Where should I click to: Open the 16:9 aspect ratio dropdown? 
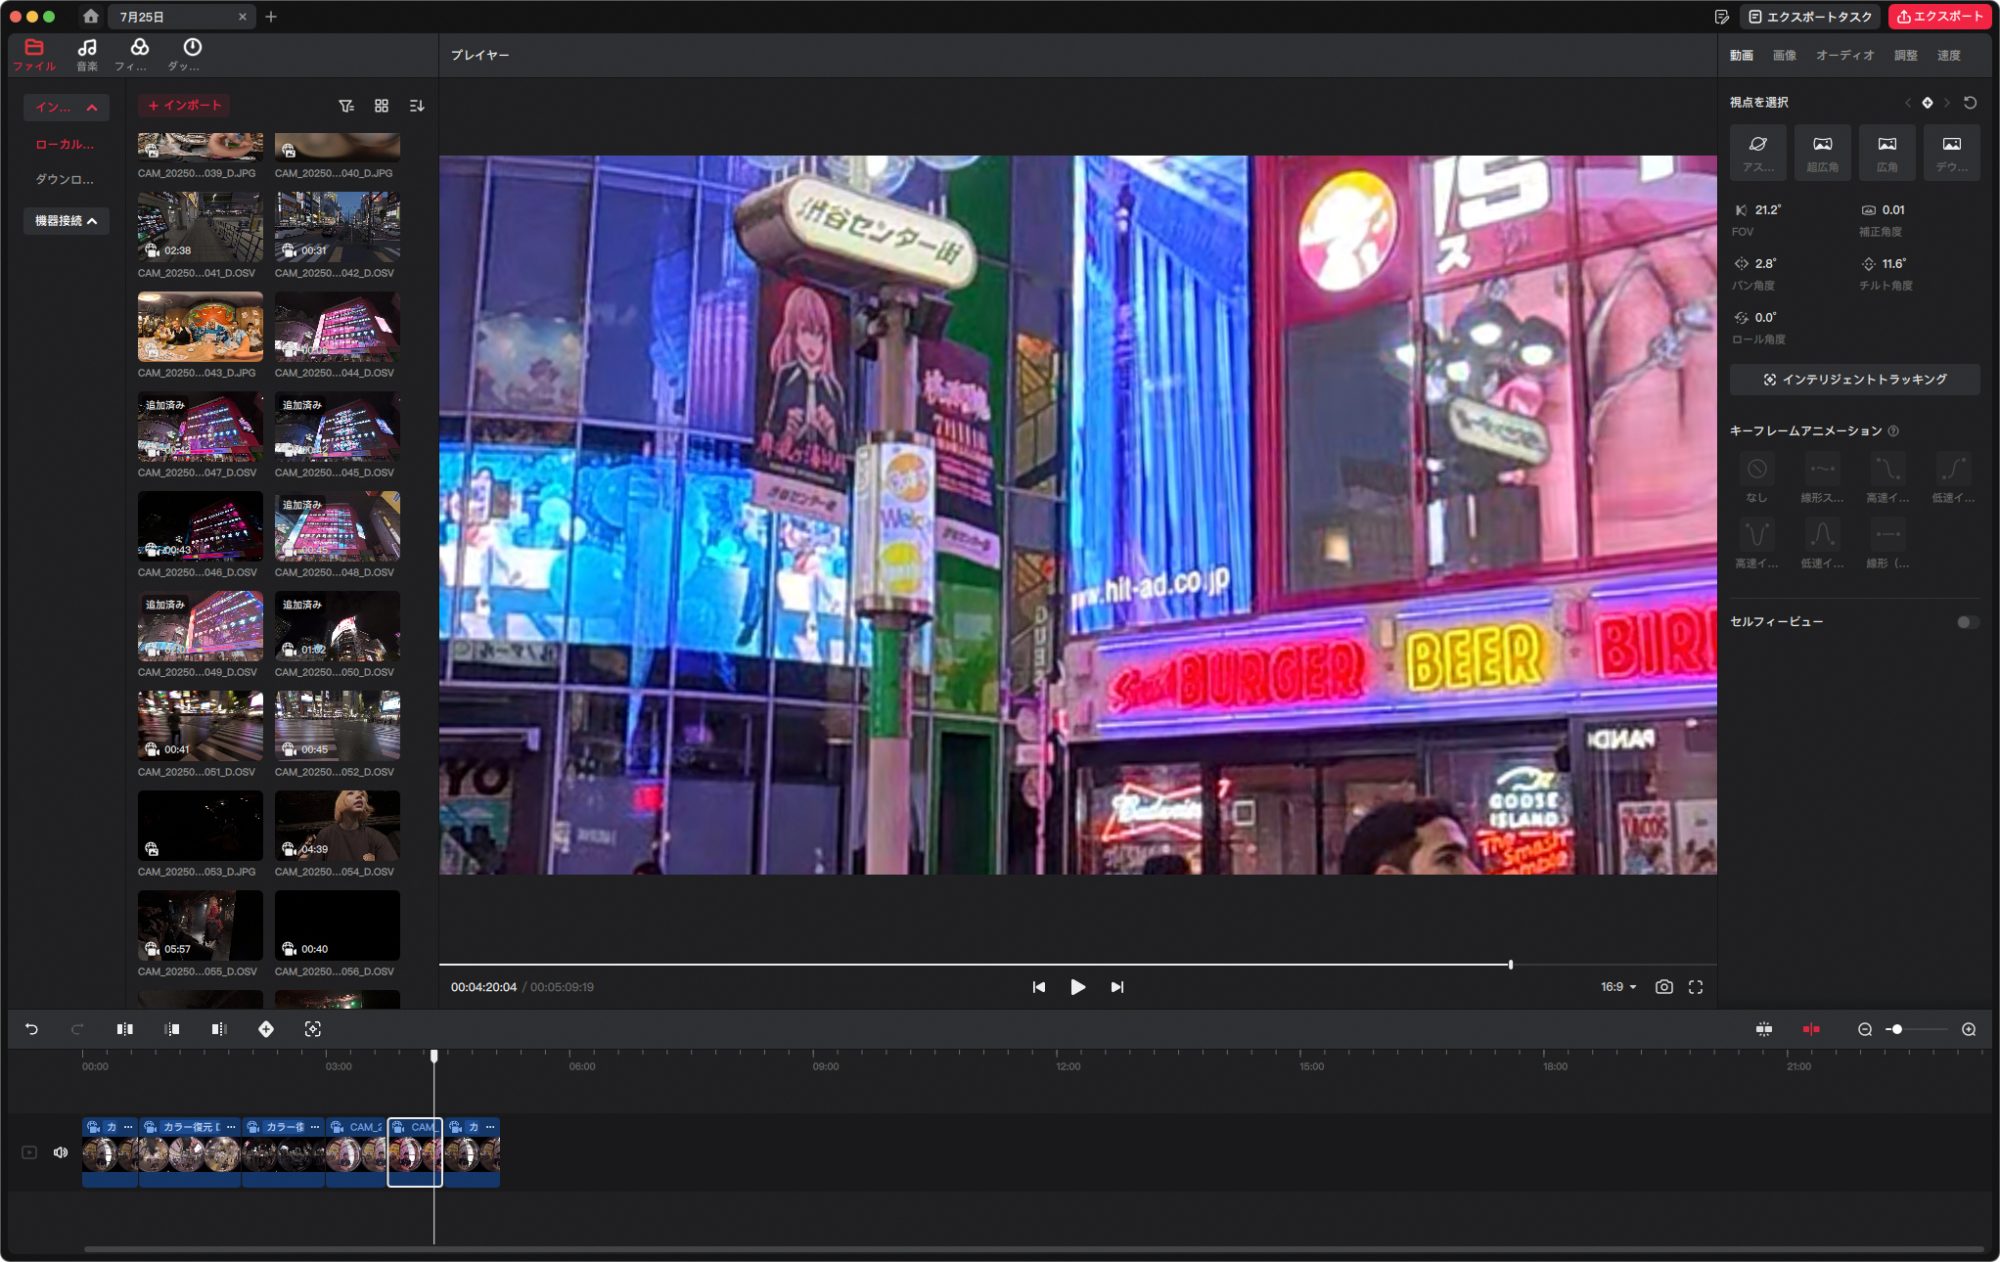click(1618, 987)
